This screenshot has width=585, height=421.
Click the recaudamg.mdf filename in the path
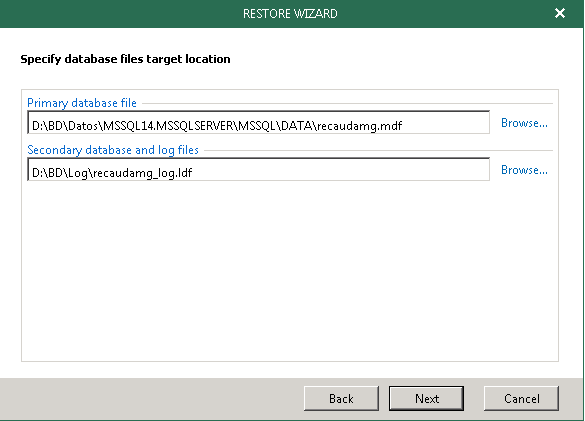(x=360, y=126)
